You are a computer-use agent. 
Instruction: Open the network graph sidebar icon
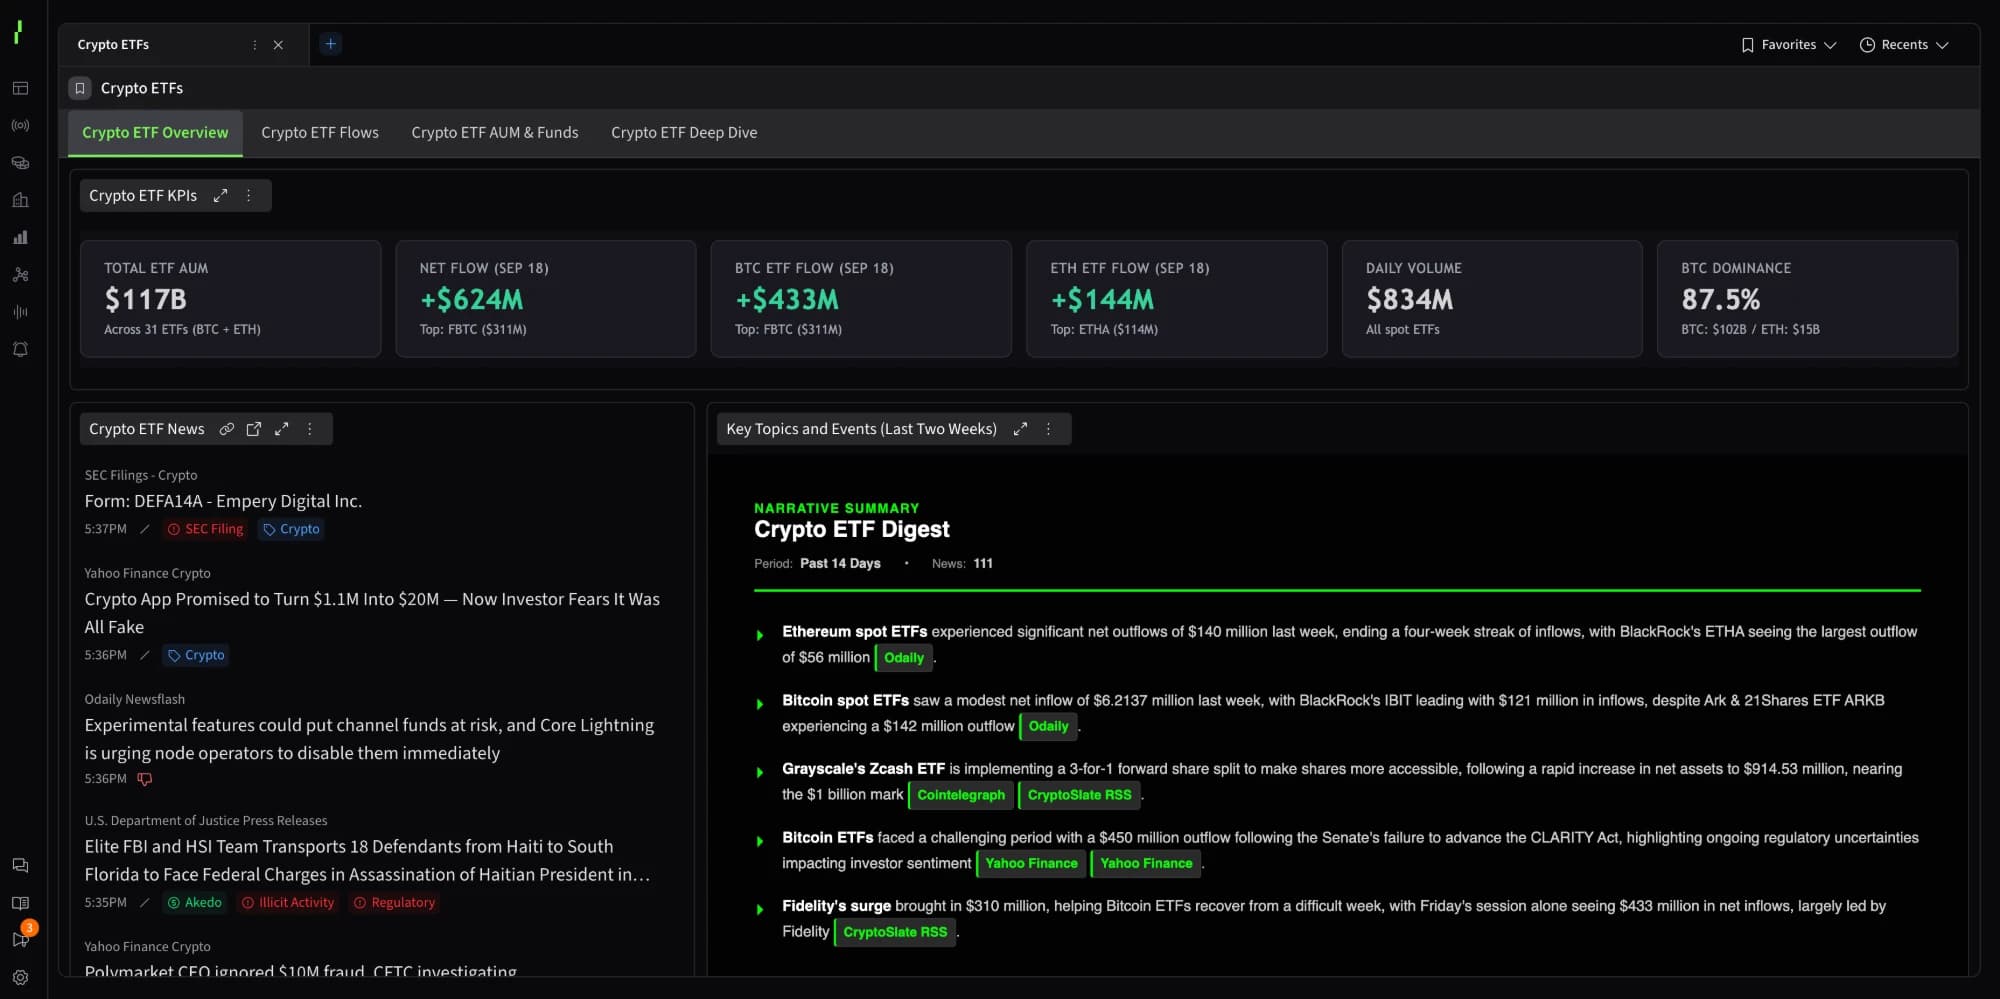pos(20,275)
